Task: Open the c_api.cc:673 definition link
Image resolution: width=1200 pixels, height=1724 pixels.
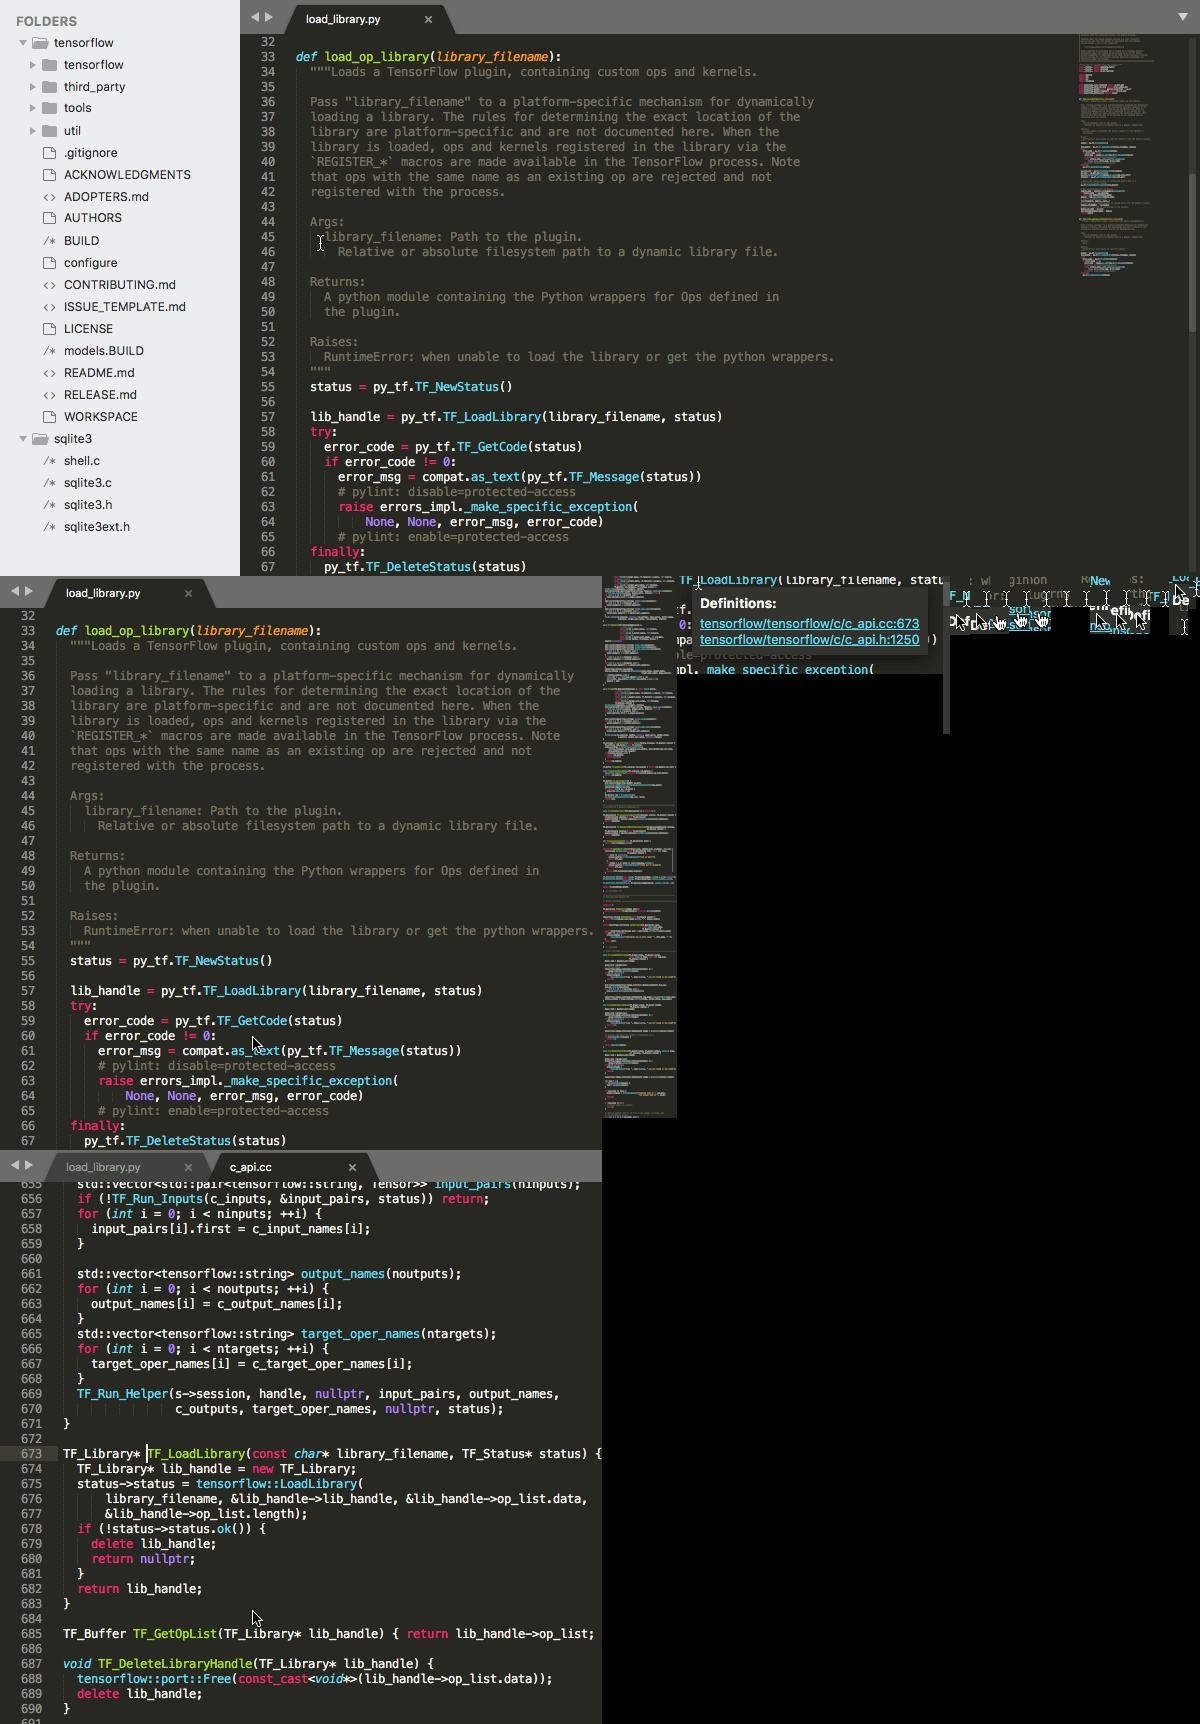Action: pyautogui.click(x=809, y=624)
